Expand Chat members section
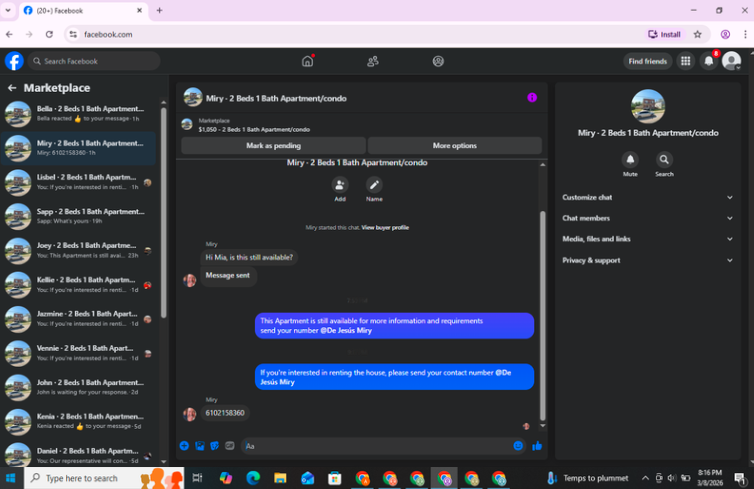Viewport: 754px width, 489px height. click(648, 218)
